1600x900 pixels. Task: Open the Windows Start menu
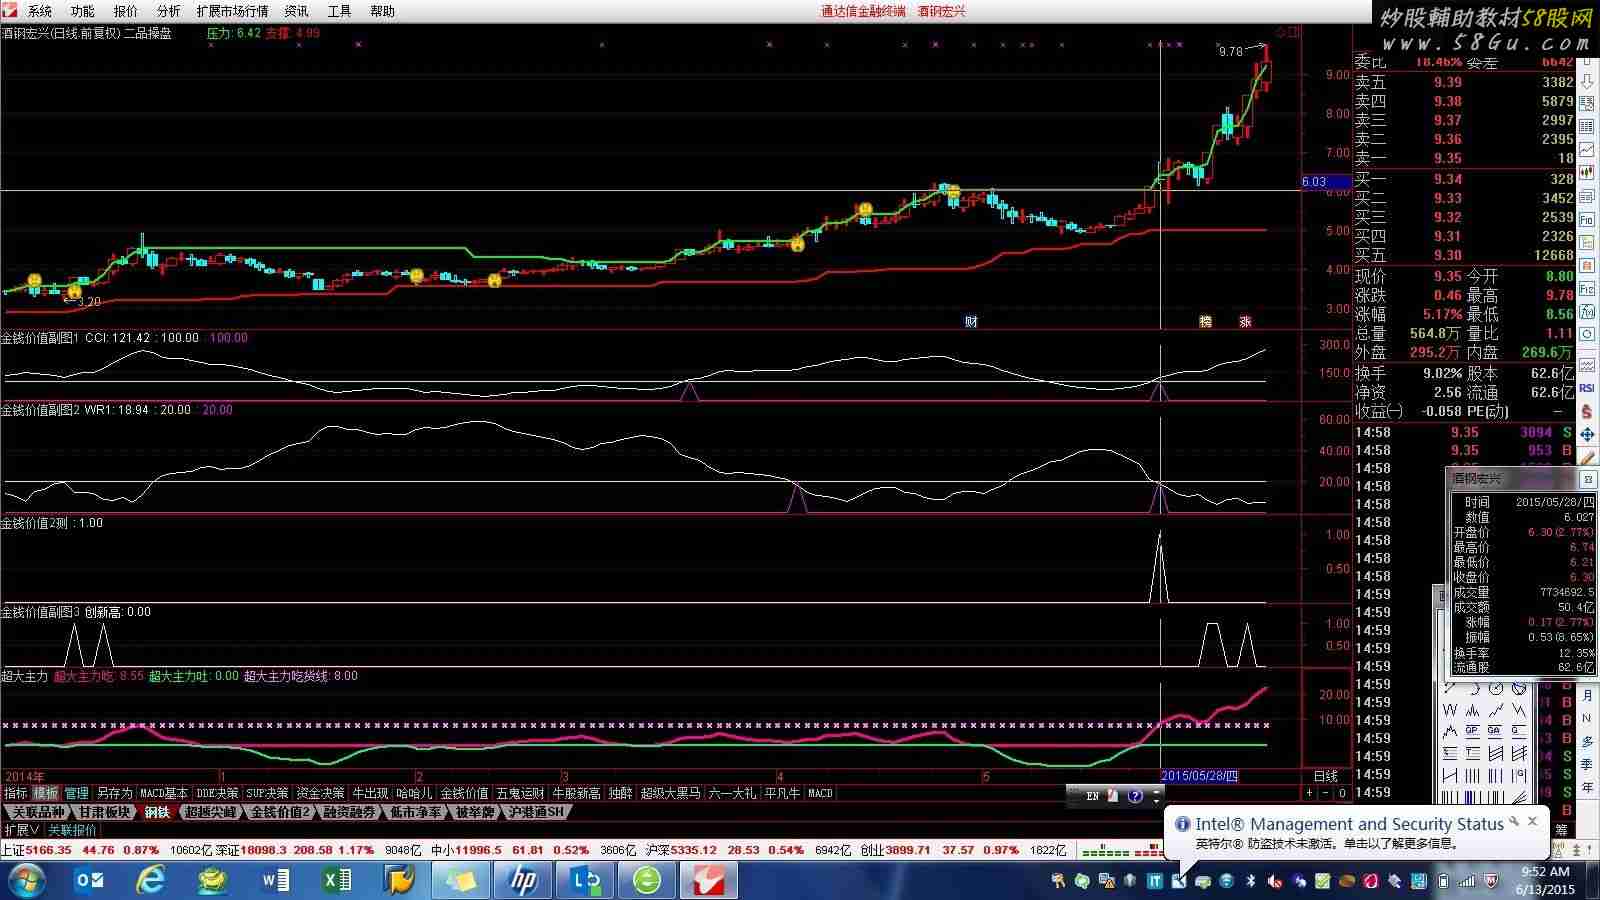click(x=26, y=880)
